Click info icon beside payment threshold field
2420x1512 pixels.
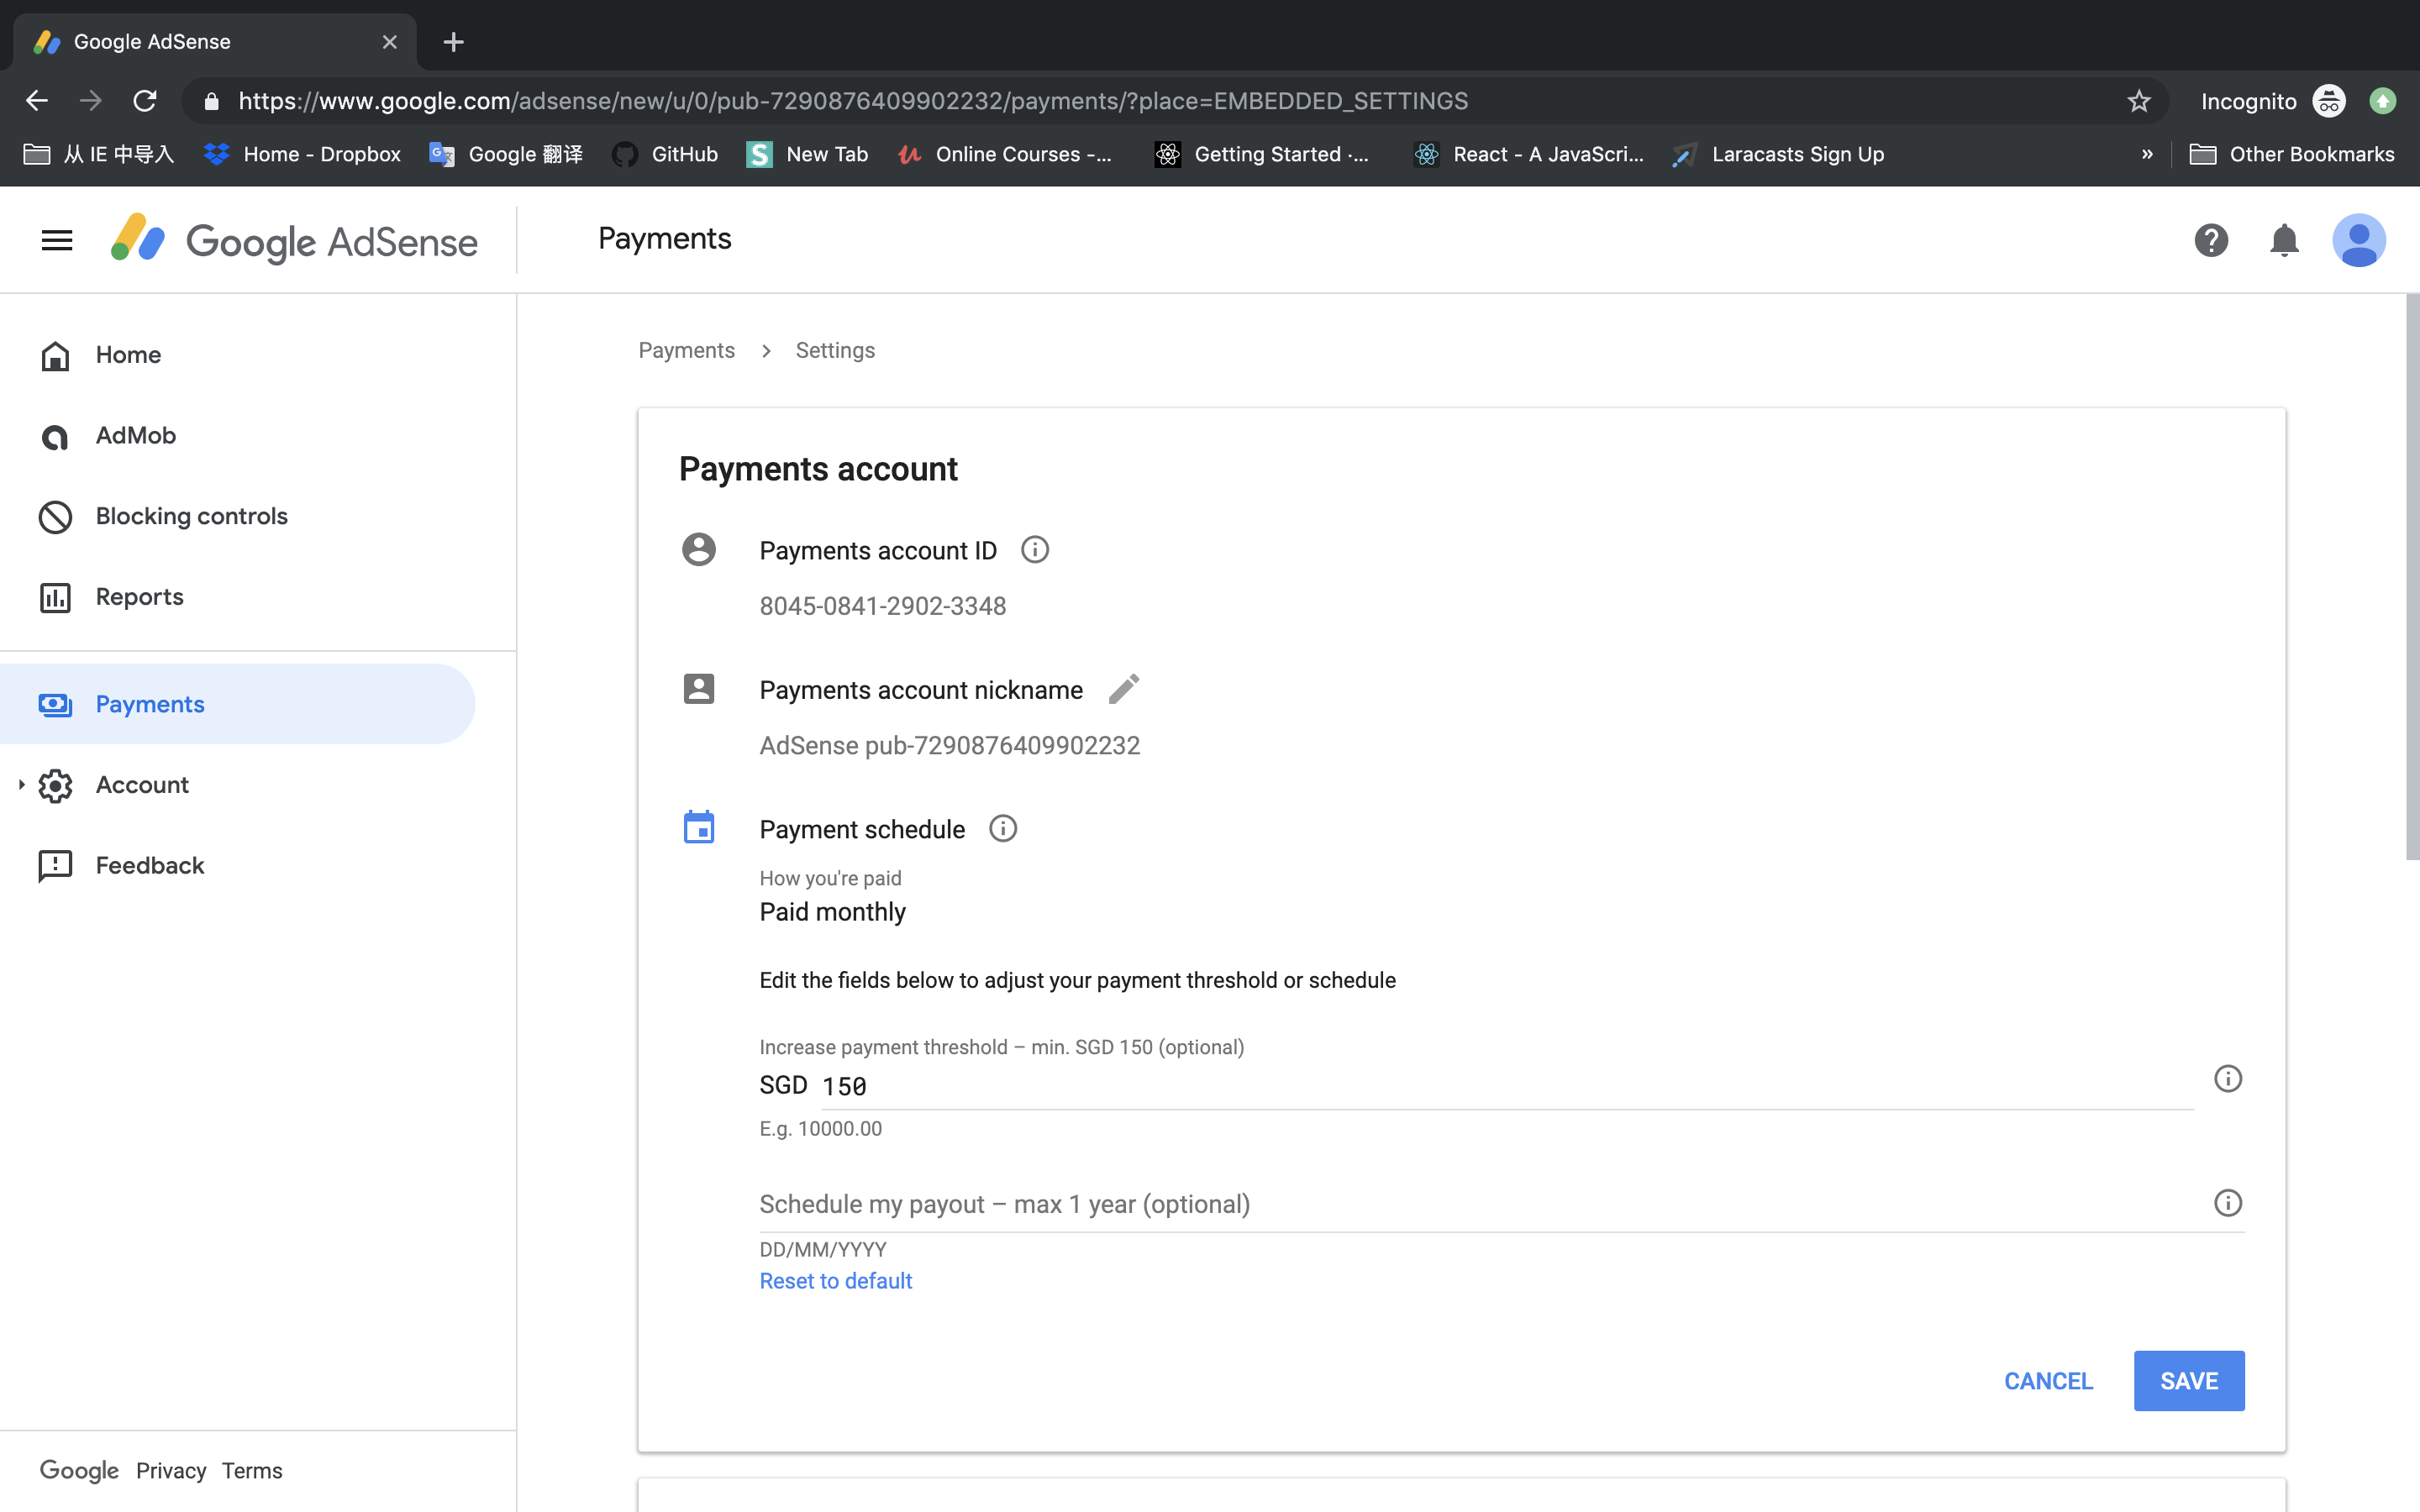[x=2227, y=1079]
